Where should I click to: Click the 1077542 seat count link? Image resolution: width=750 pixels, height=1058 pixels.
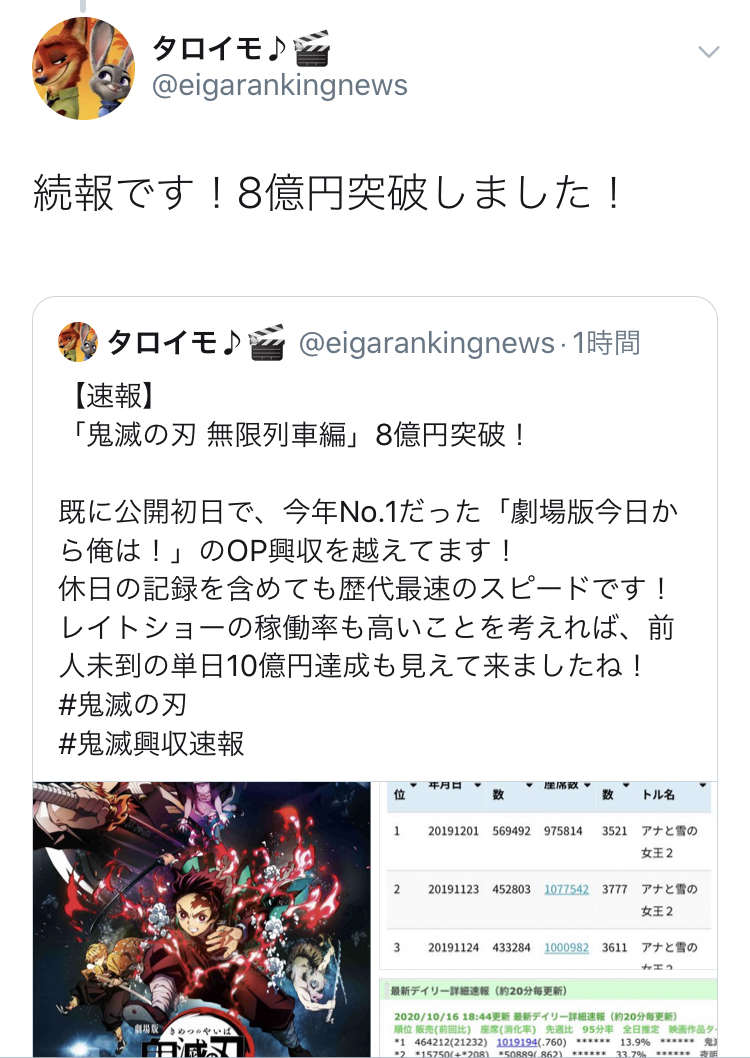click(567, 889)
